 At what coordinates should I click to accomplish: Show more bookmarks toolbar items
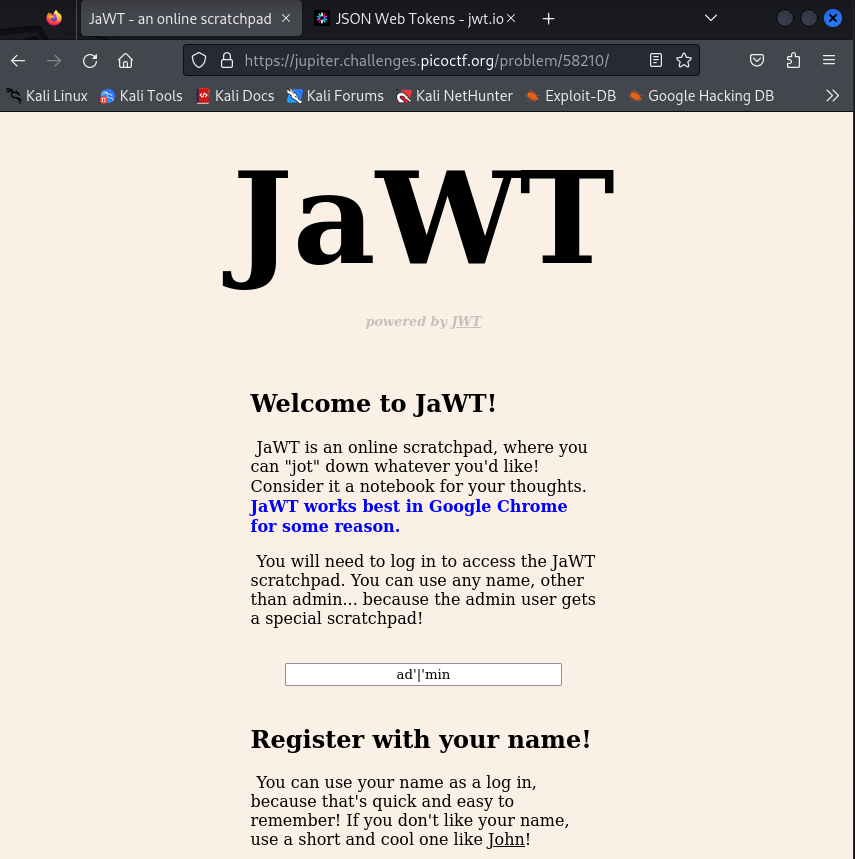tap(833, 96)
